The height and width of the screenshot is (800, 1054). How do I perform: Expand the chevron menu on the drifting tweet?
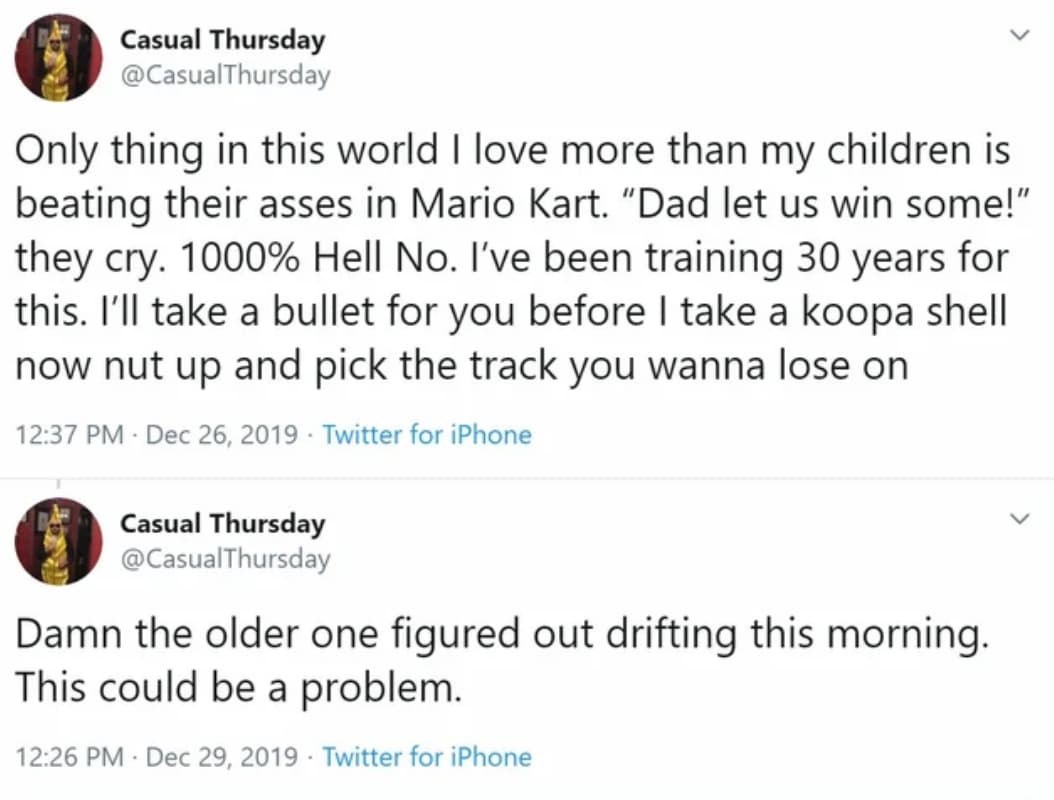pyautogui.click(x=1019, y=519)
